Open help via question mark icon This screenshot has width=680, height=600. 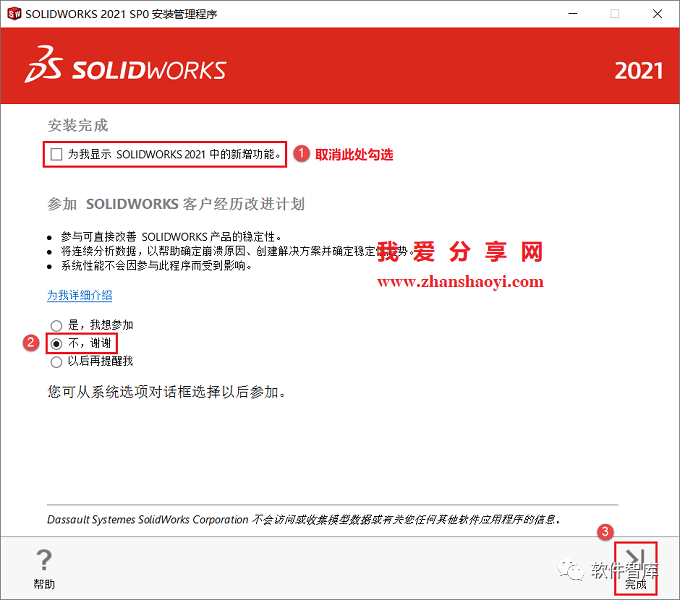click(x=44, y=560)
